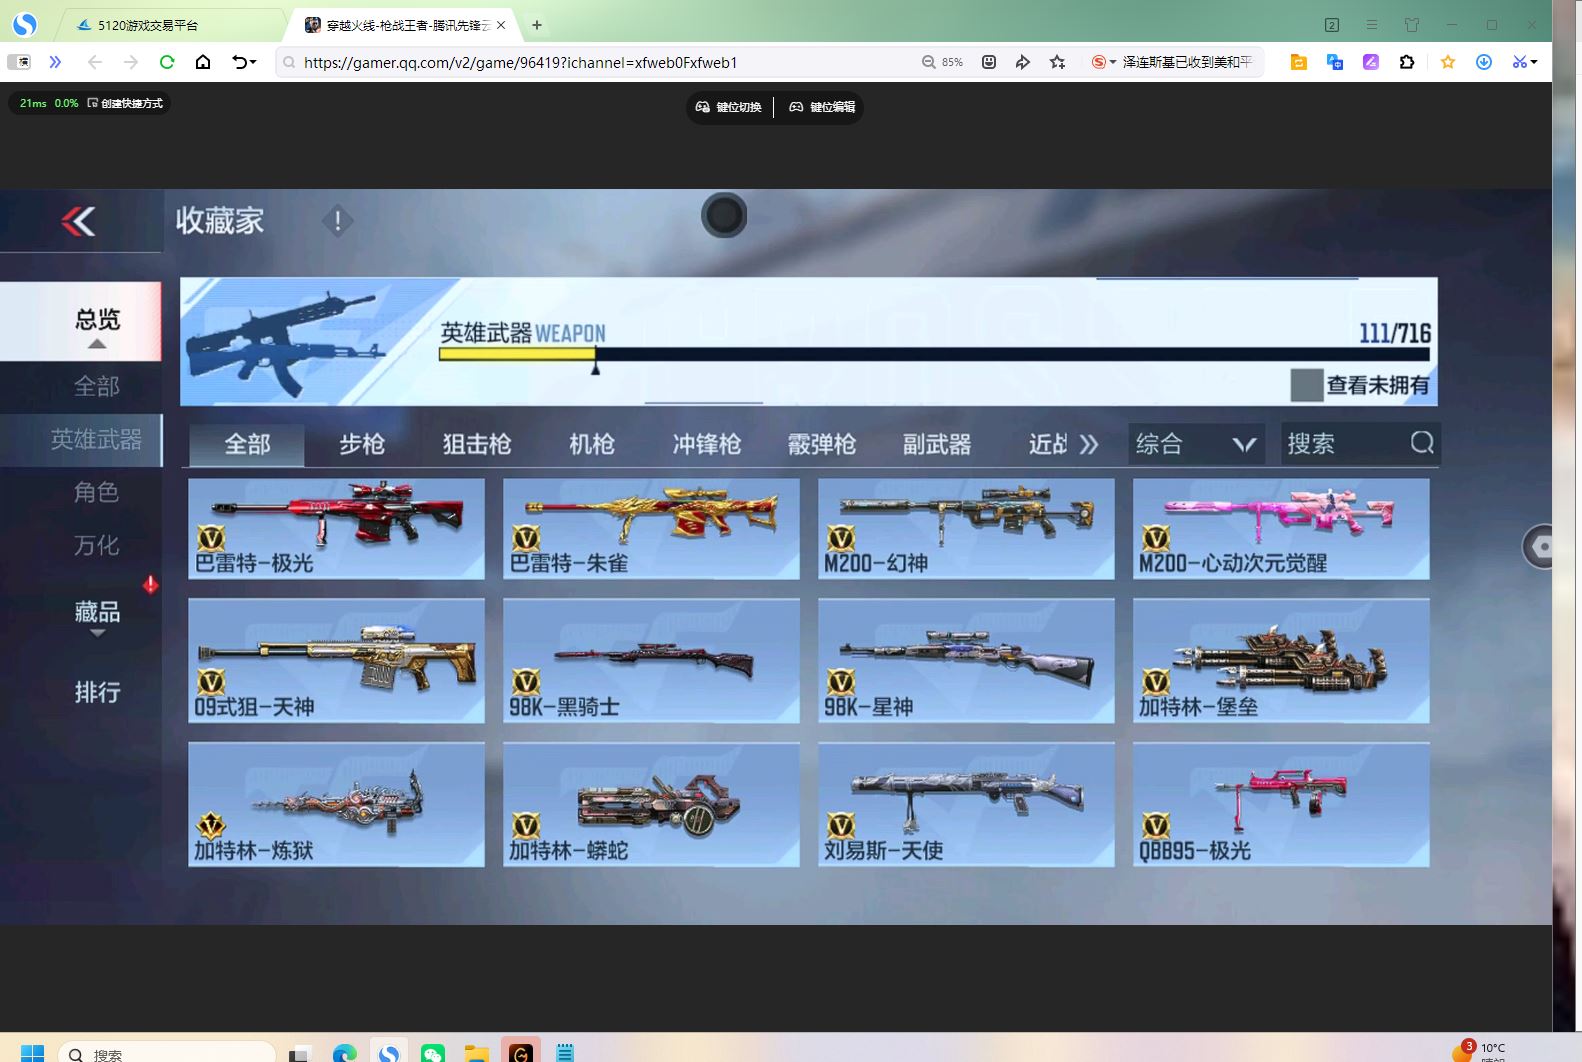Screen dimensions: 1582x1062
Task: Click the browser forward arrow
Action: point(131,62)
